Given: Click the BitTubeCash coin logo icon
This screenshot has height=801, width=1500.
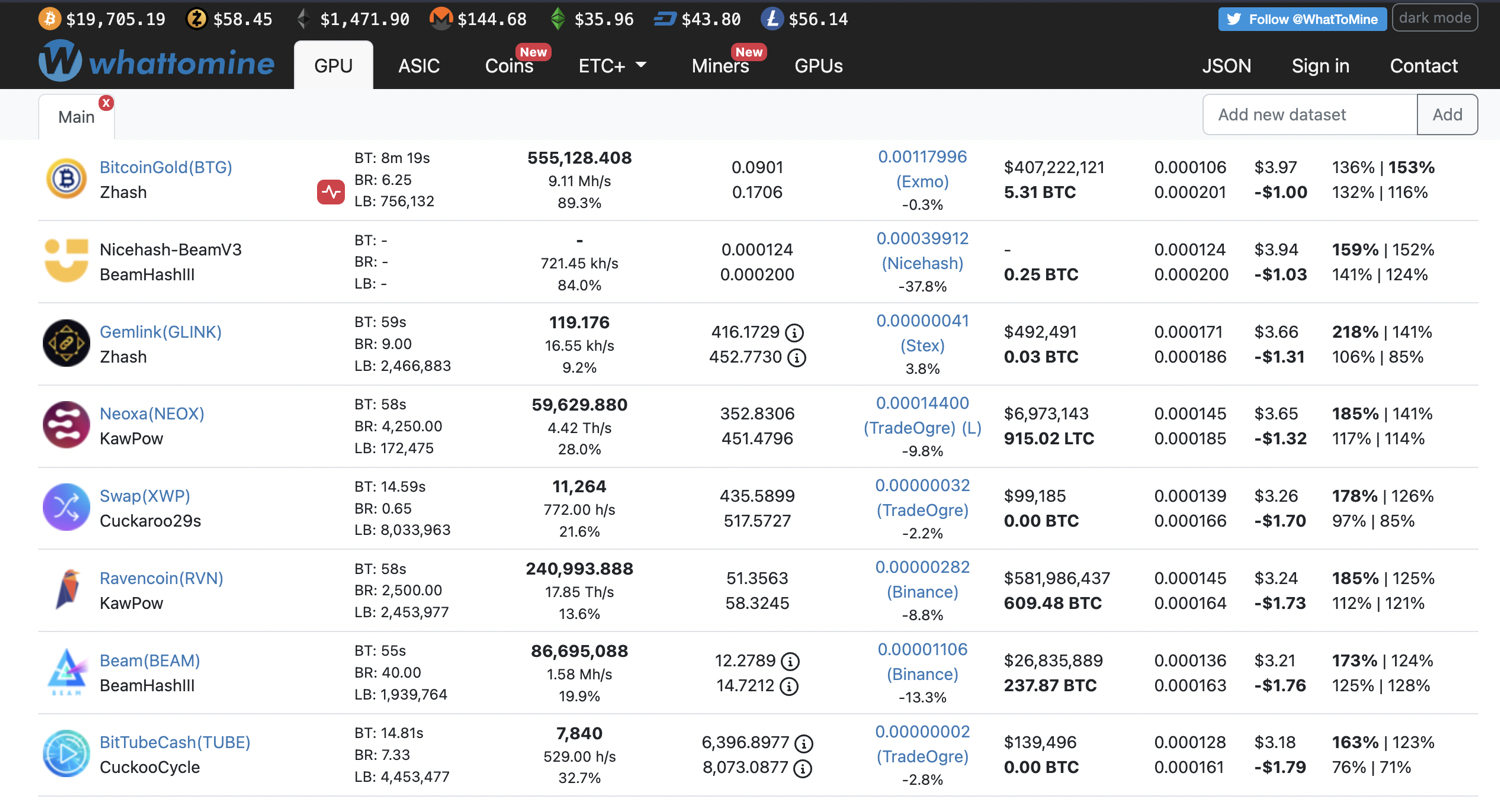Looking at the screenshot, I should click(67, 754).
